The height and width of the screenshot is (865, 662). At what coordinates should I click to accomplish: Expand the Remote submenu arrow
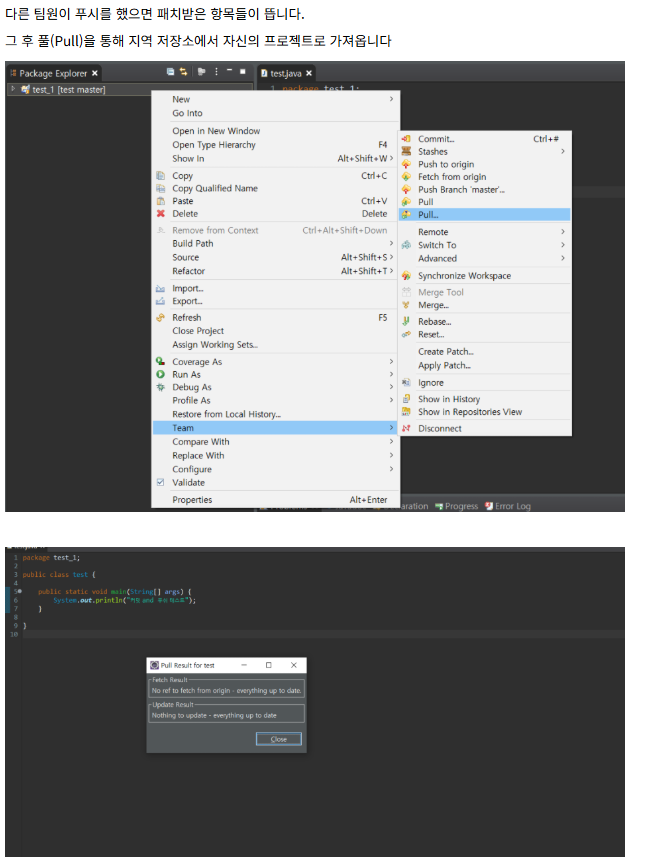coord(563,232)
